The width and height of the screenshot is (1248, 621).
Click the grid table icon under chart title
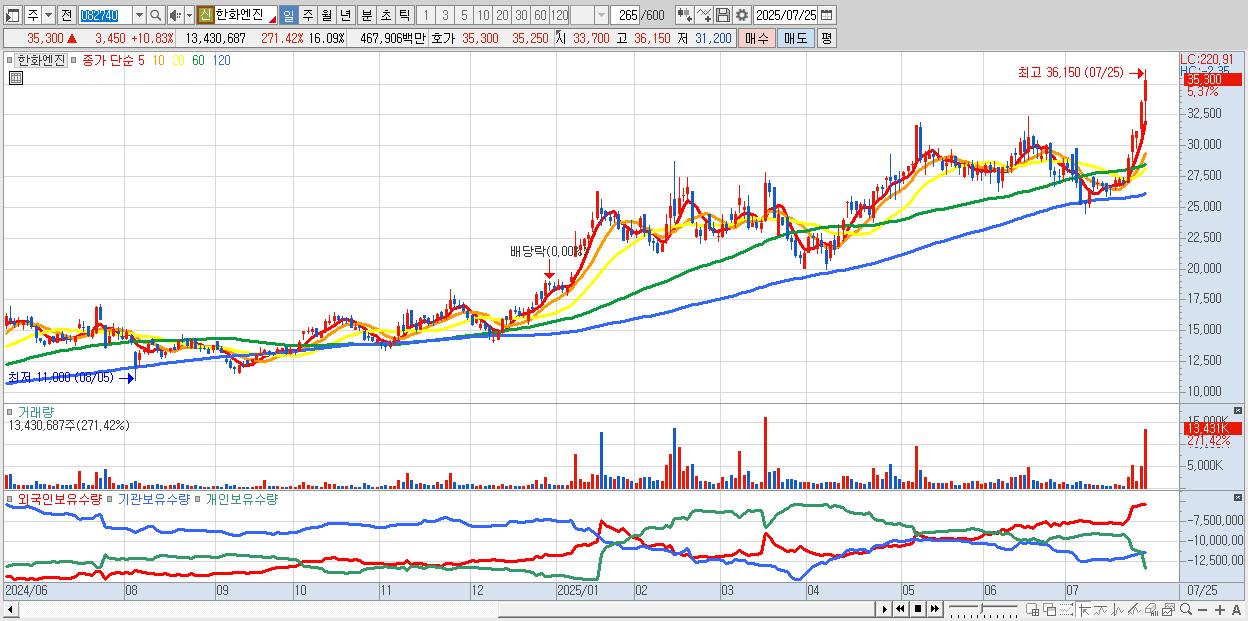17,77
